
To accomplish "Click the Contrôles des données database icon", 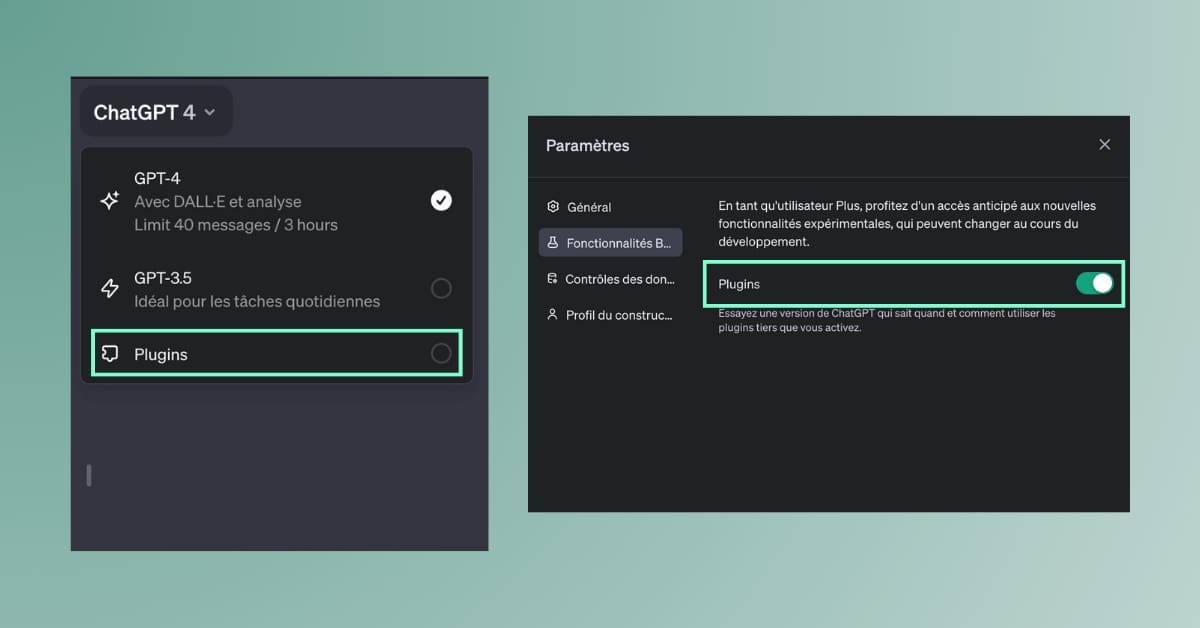I will pyautogui.click(x=553, y=279).
